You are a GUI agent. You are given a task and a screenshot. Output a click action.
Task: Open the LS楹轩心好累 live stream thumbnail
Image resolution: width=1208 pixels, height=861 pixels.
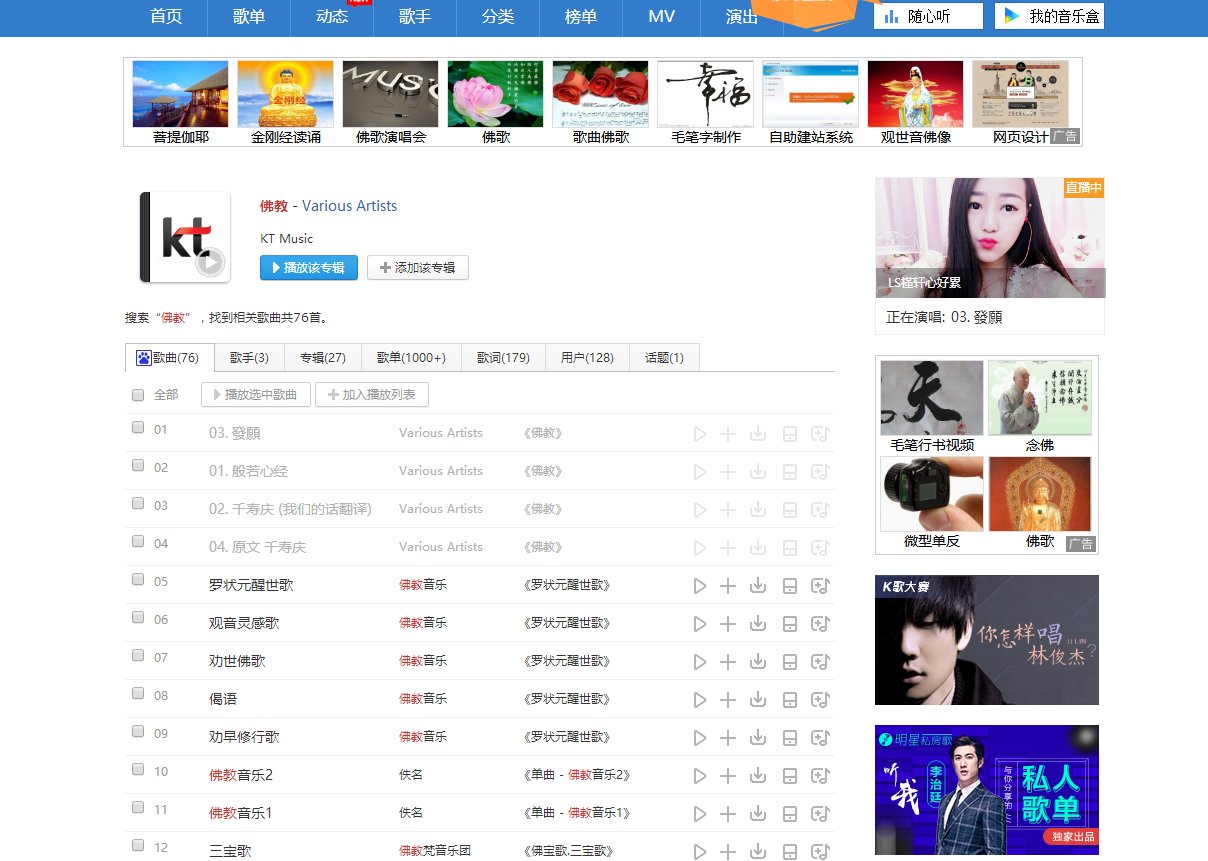989,238
